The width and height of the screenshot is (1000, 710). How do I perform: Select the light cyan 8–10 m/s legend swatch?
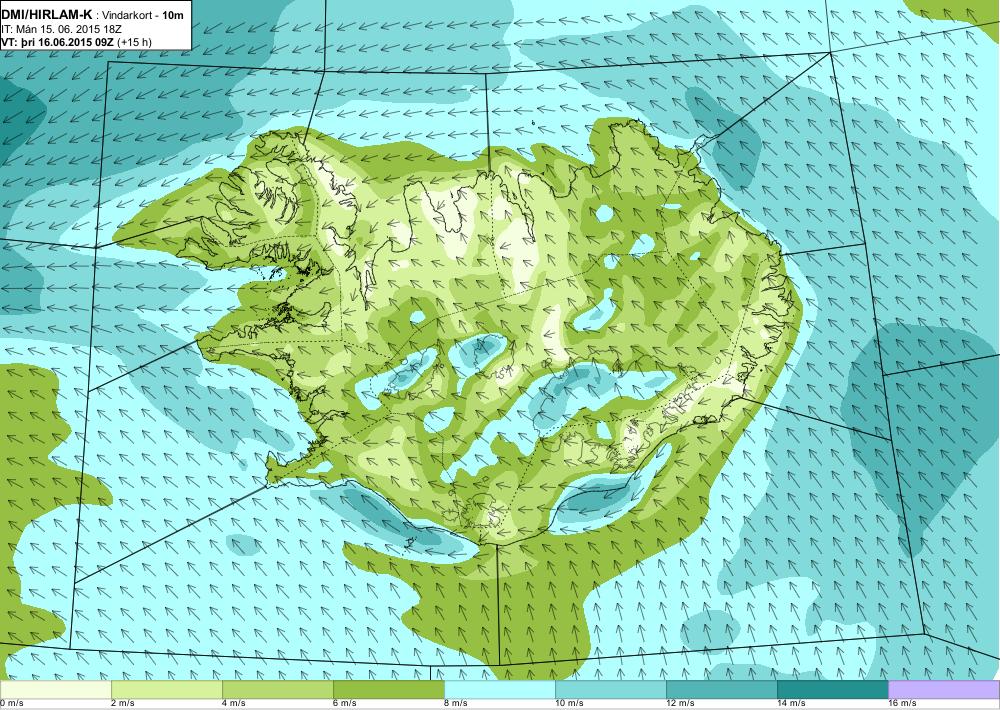coord(499,690)
